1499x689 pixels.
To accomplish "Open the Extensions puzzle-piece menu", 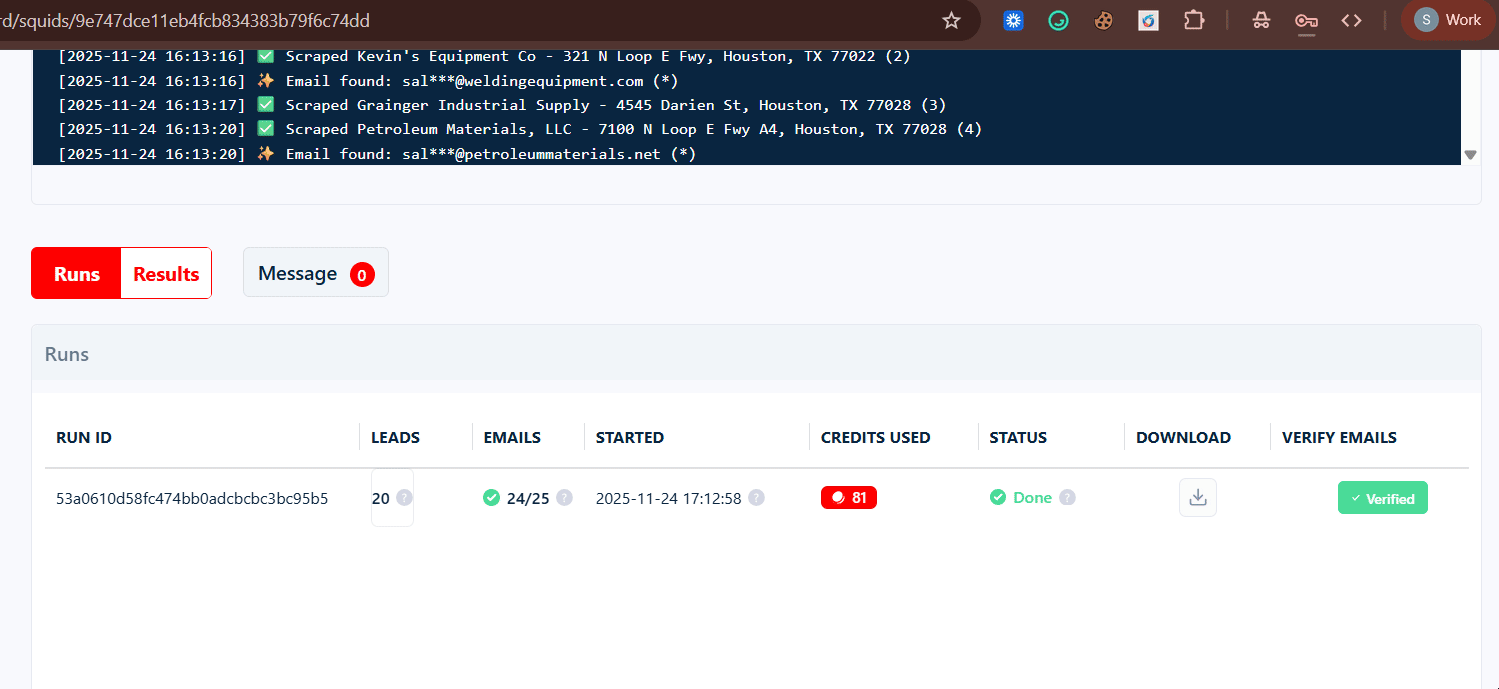I will (1193, 20).
